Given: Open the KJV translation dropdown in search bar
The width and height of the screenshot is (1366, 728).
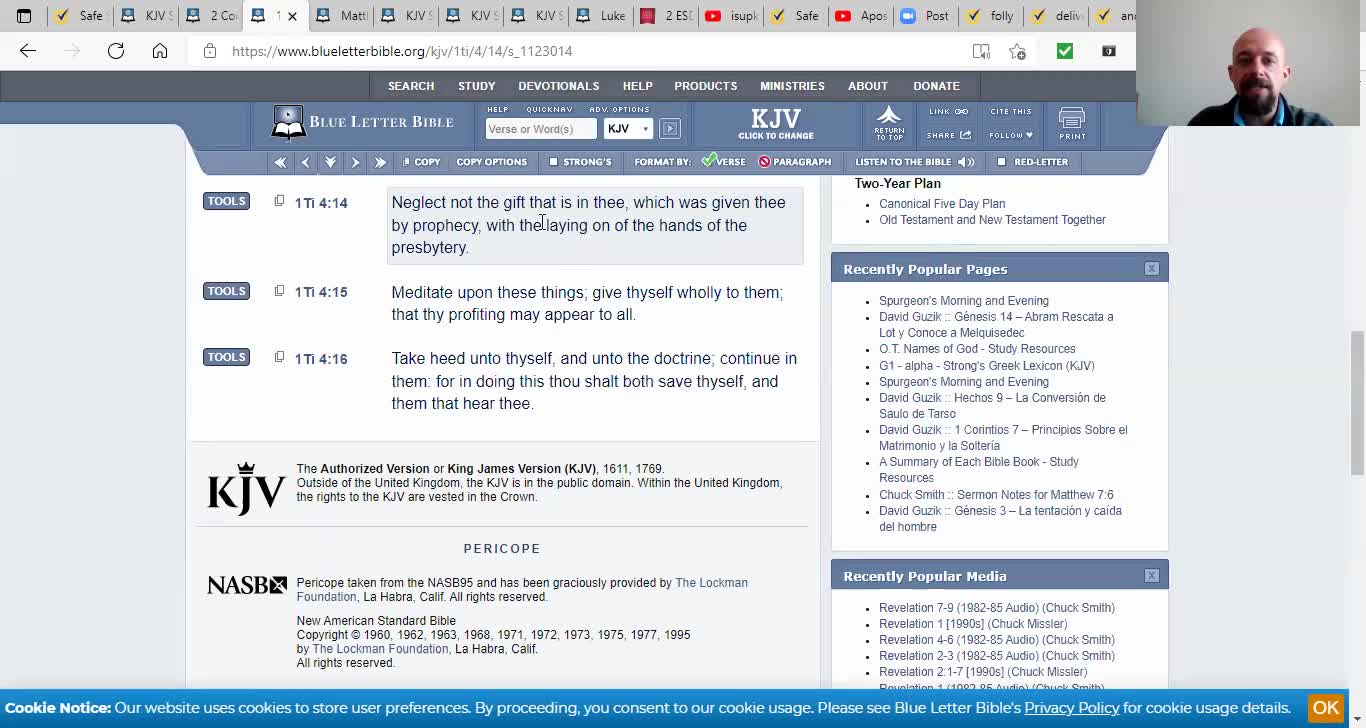Looking at the screenshot, I should point(628,129).
